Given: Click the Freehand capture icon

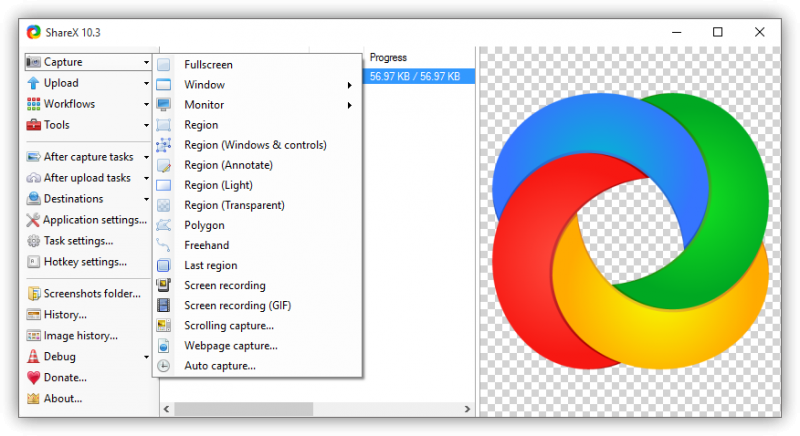Looking at the screenshot, I should 163,245.
